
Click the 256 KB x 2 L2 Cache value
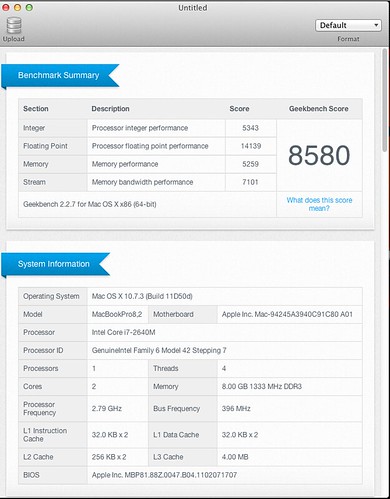pos(109,457)
